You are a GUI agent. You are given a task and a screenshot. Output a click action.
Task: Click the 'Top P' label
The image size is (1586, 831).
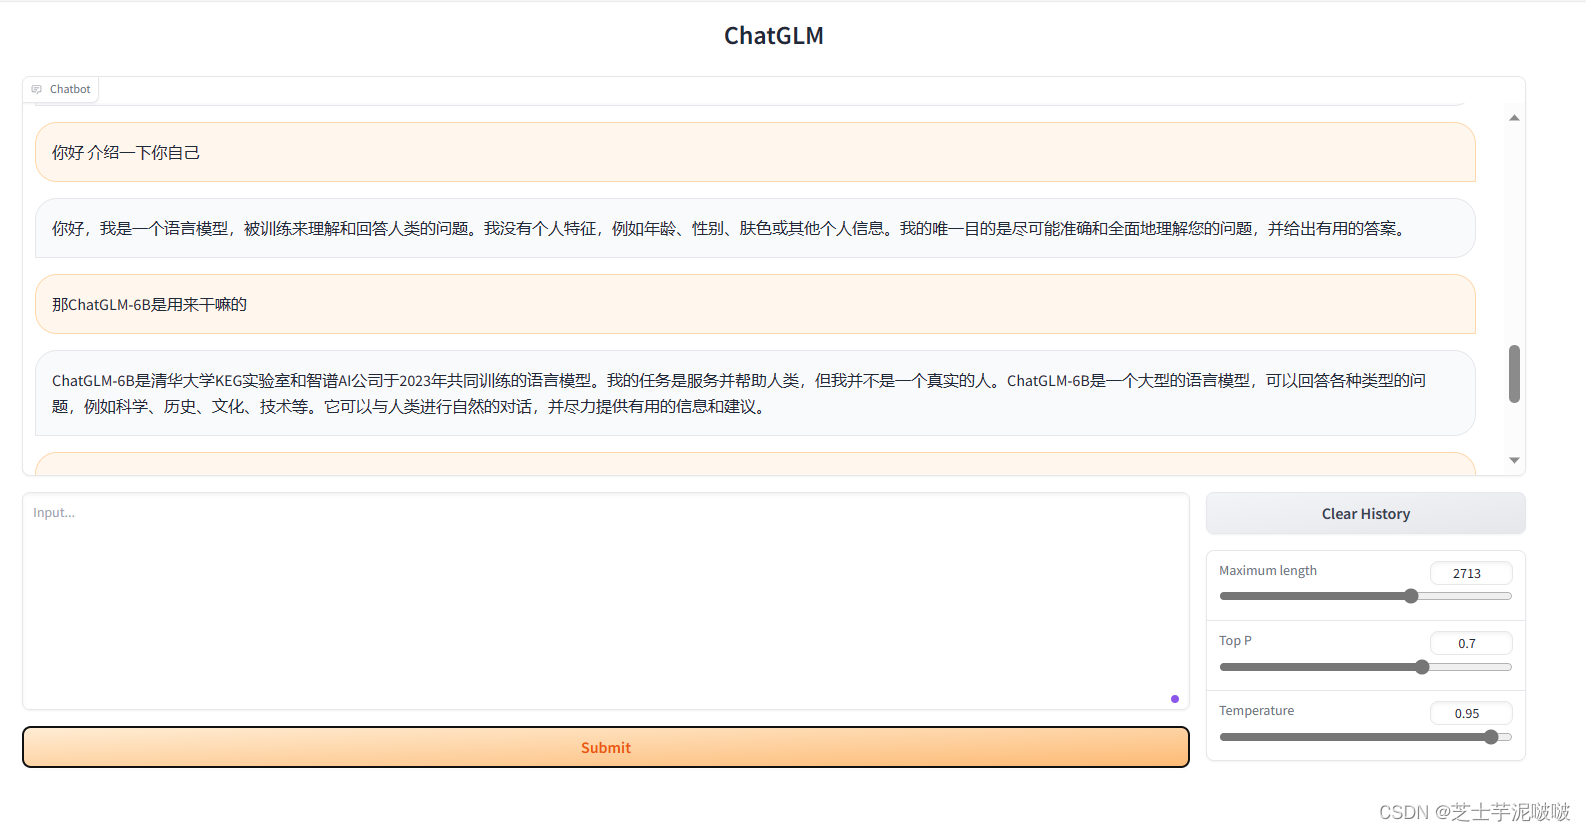click(1235, 640)
